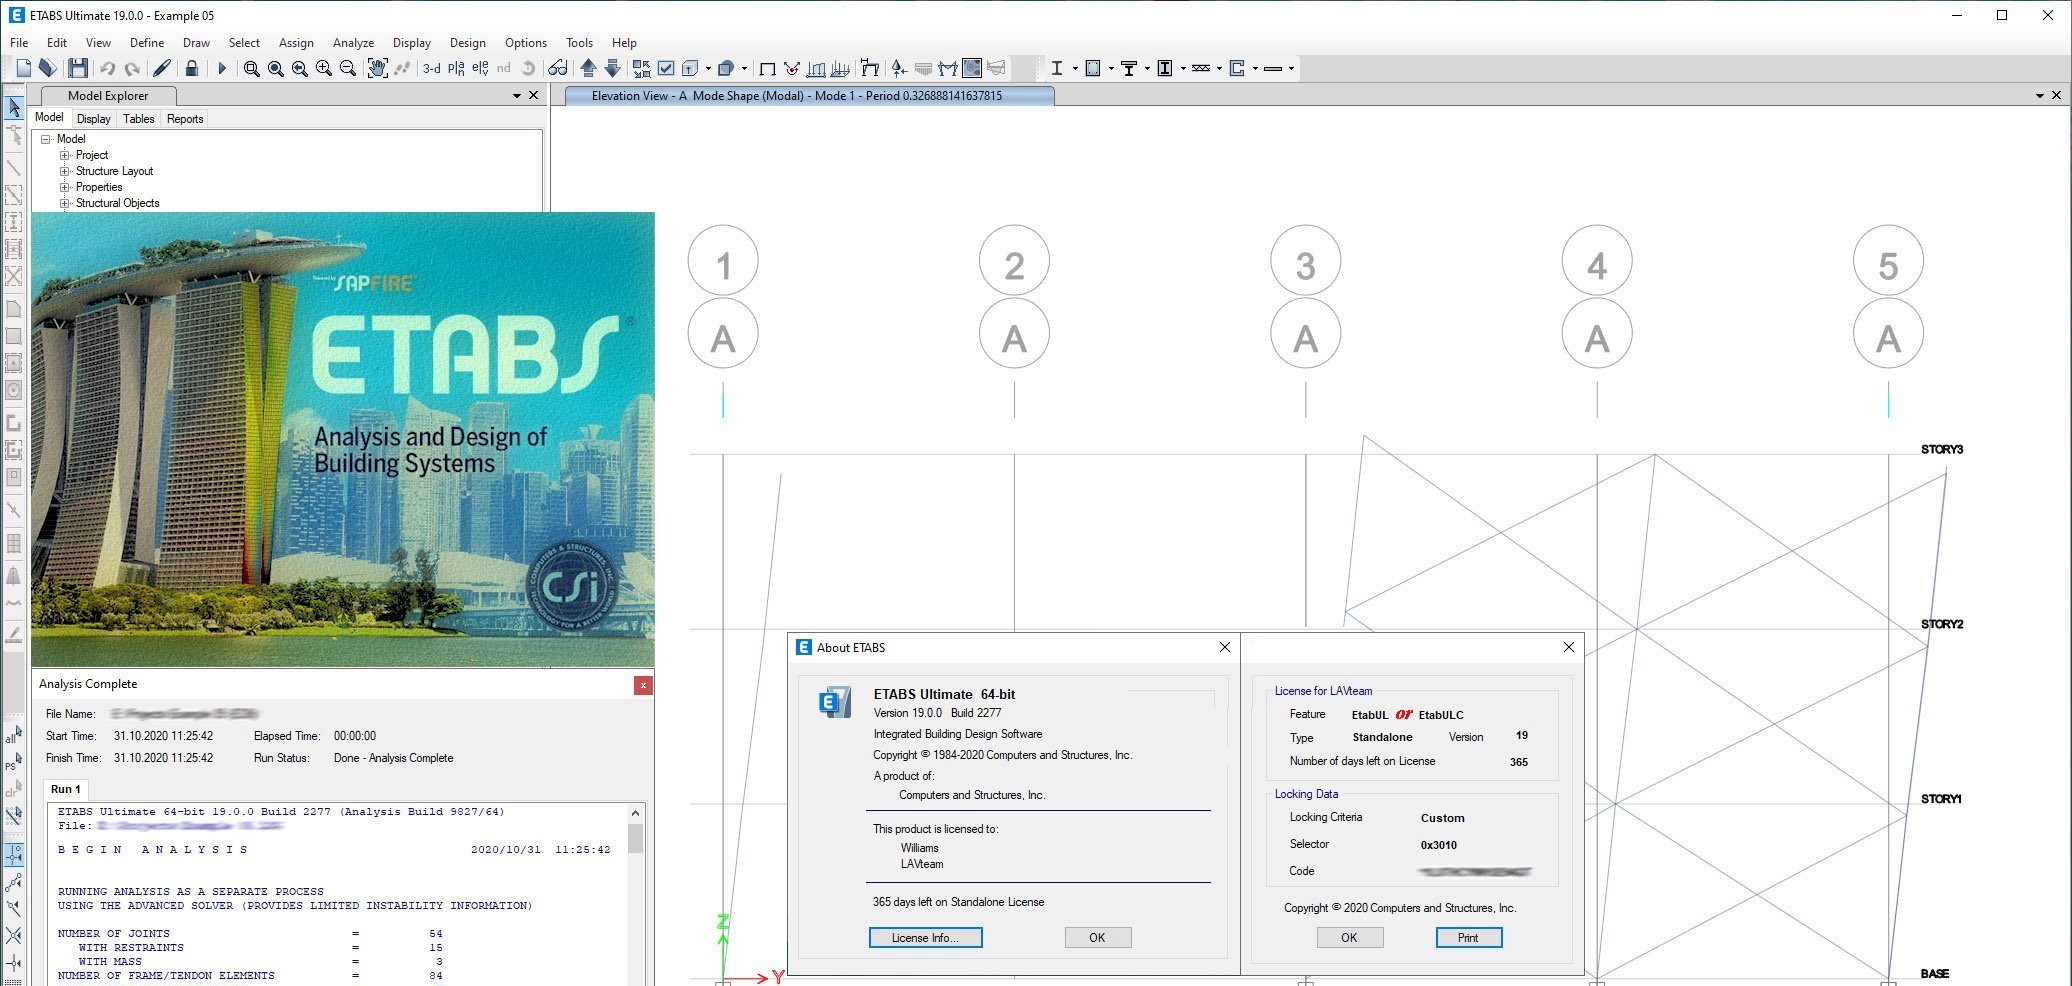Open a model file from toolbar
Image resolution: width=2072 pixels, height=986 pixels.
pyautogui.click(x=47, y=68)
